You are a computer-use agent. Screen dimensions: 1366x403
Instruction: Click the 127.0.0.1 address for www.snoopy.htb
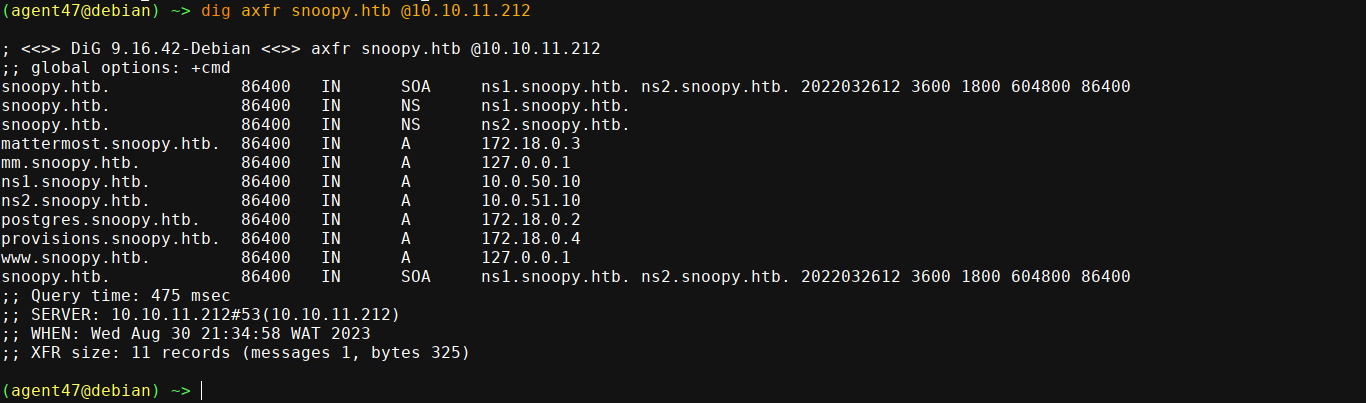pos(525,258)
